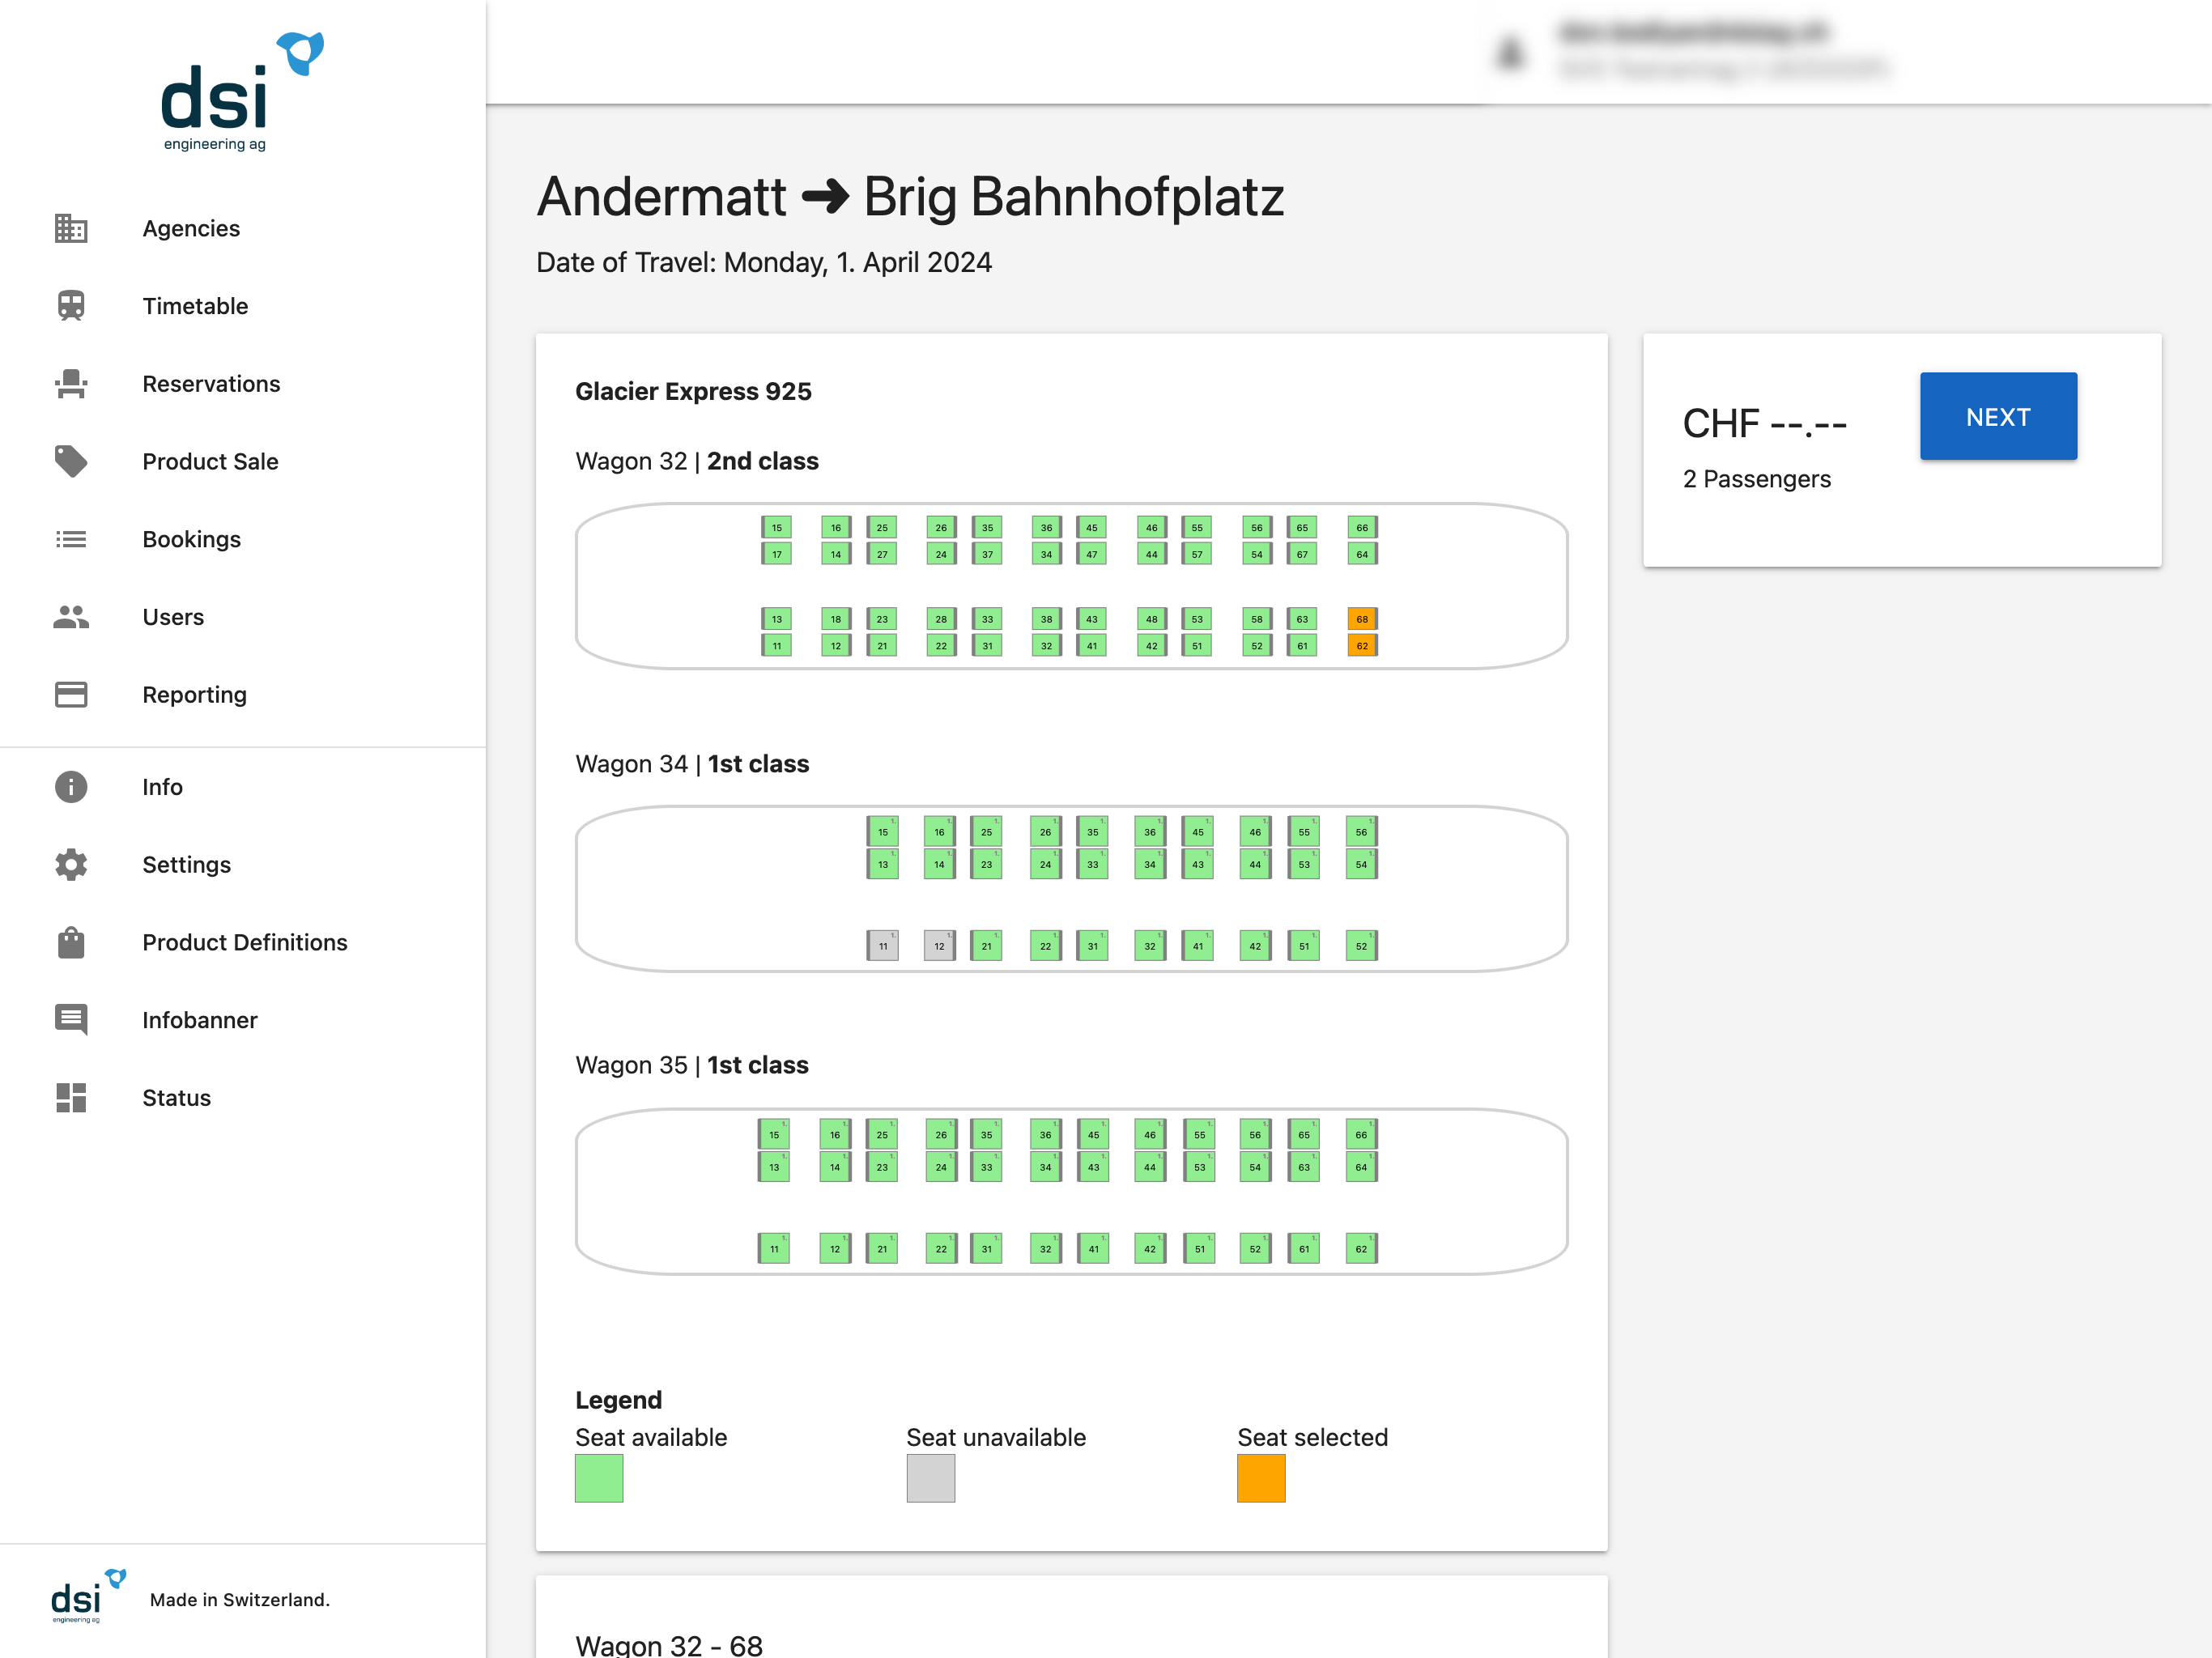Select seat 11 in Wagon 35
The height and width of the screenshot is (1658, 2212).
coord(774,1248)
